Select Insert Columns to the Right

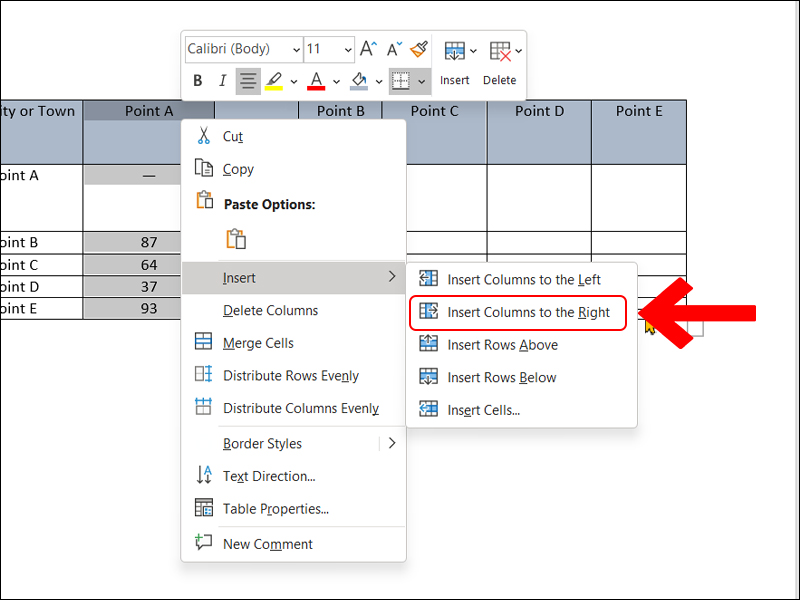528,312
